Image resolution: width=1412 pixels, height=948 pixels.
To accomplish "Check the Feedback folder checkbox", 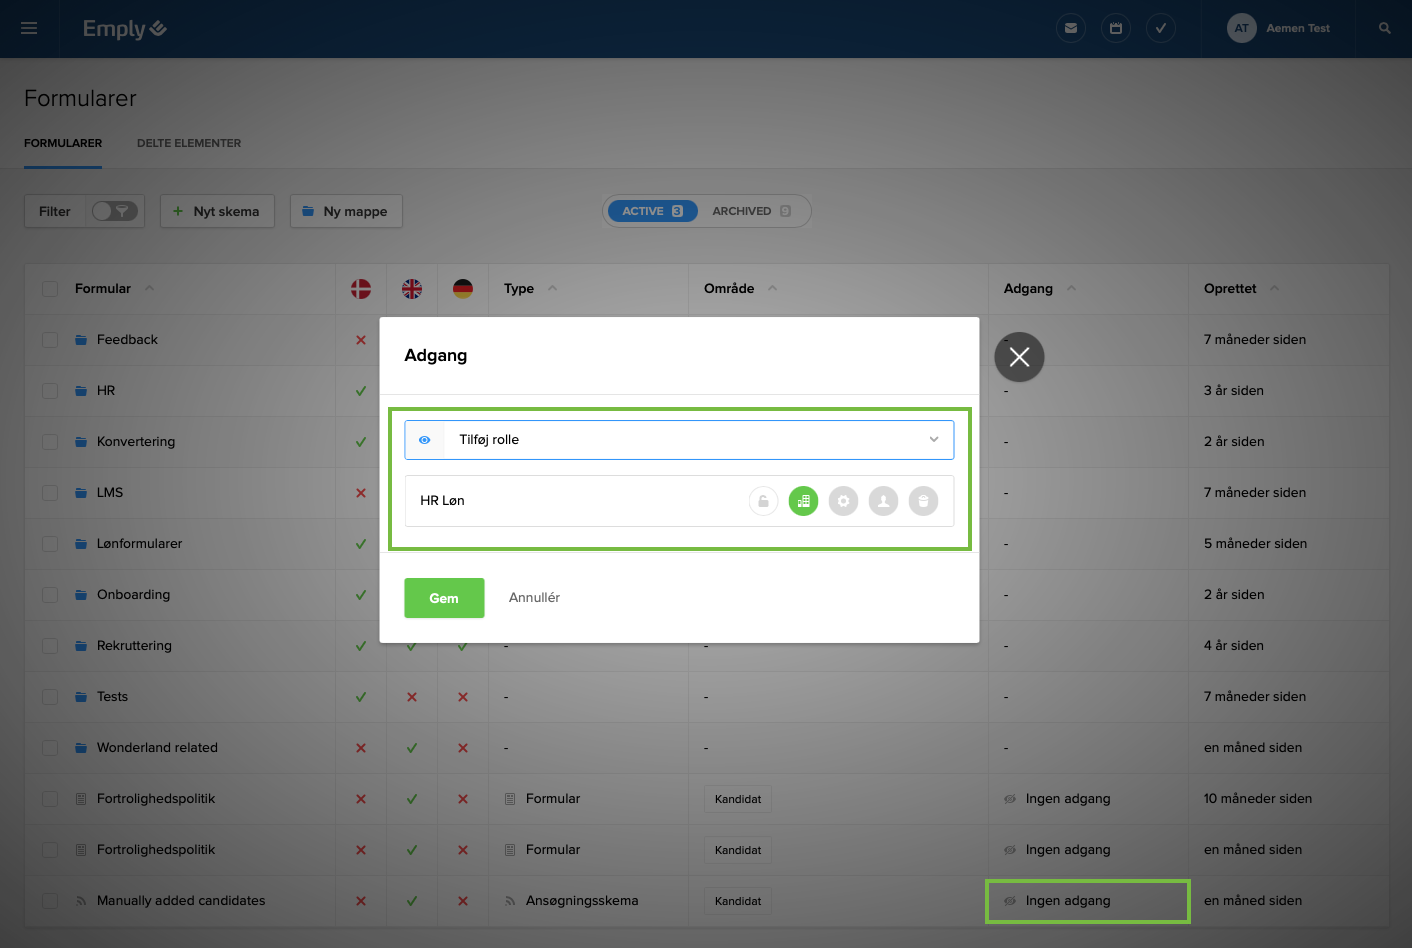I will [x=50, y=340].
